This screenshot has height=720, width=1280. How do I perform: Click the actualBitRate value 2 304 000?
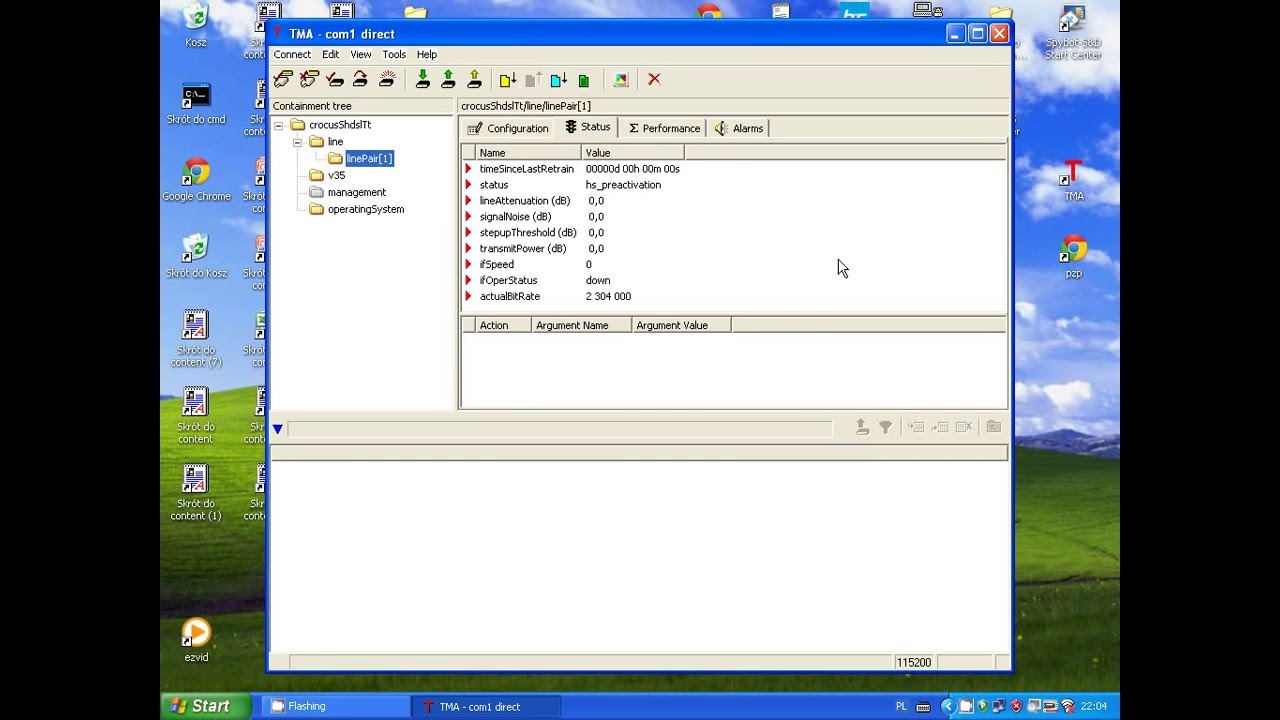[608, 297]
